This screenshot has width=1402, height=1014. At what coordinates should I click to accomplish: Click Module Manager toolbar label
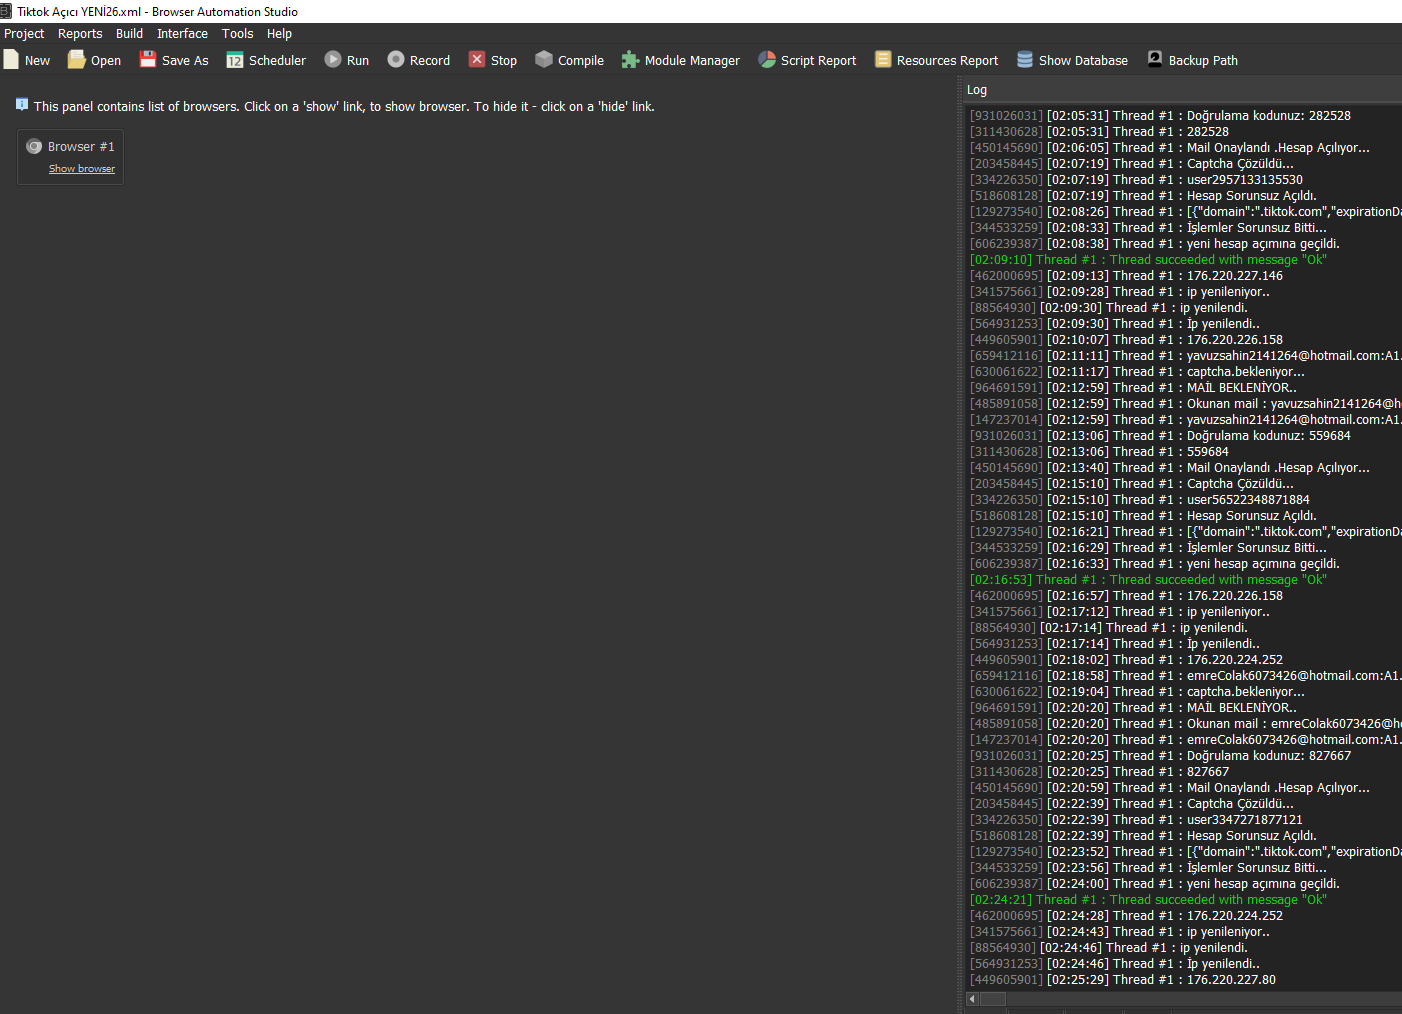click(x=692, y=61)
